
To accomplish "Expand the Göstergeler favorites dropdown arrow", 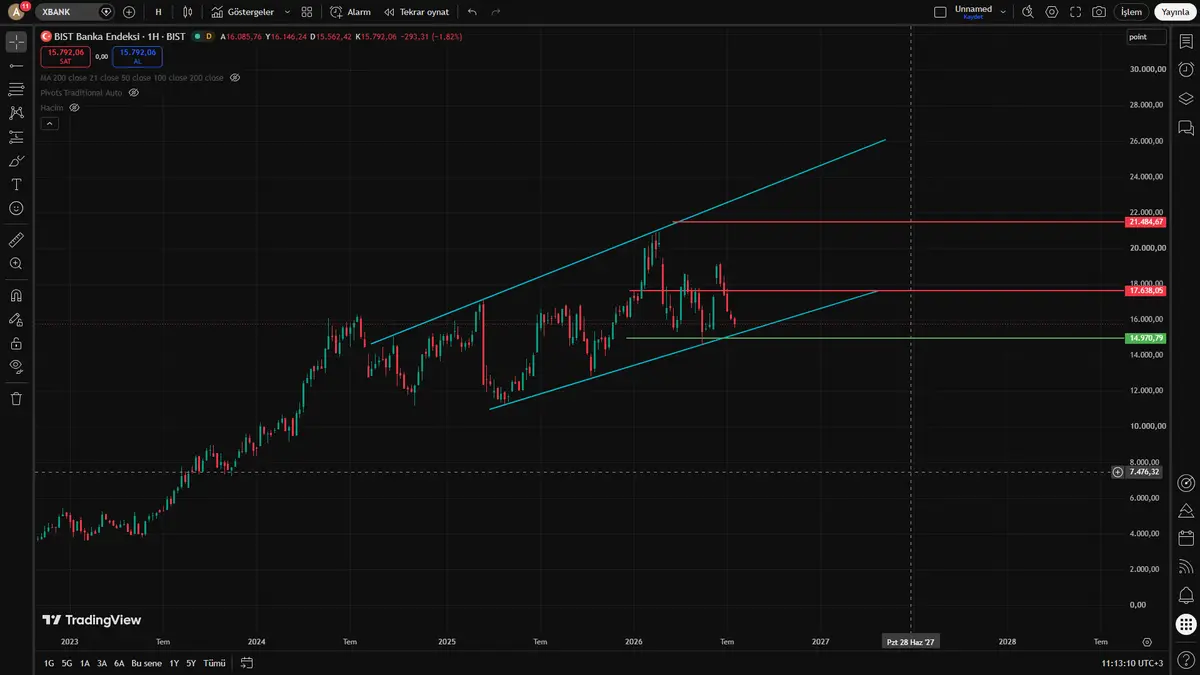I will click(x=288, y=12).
